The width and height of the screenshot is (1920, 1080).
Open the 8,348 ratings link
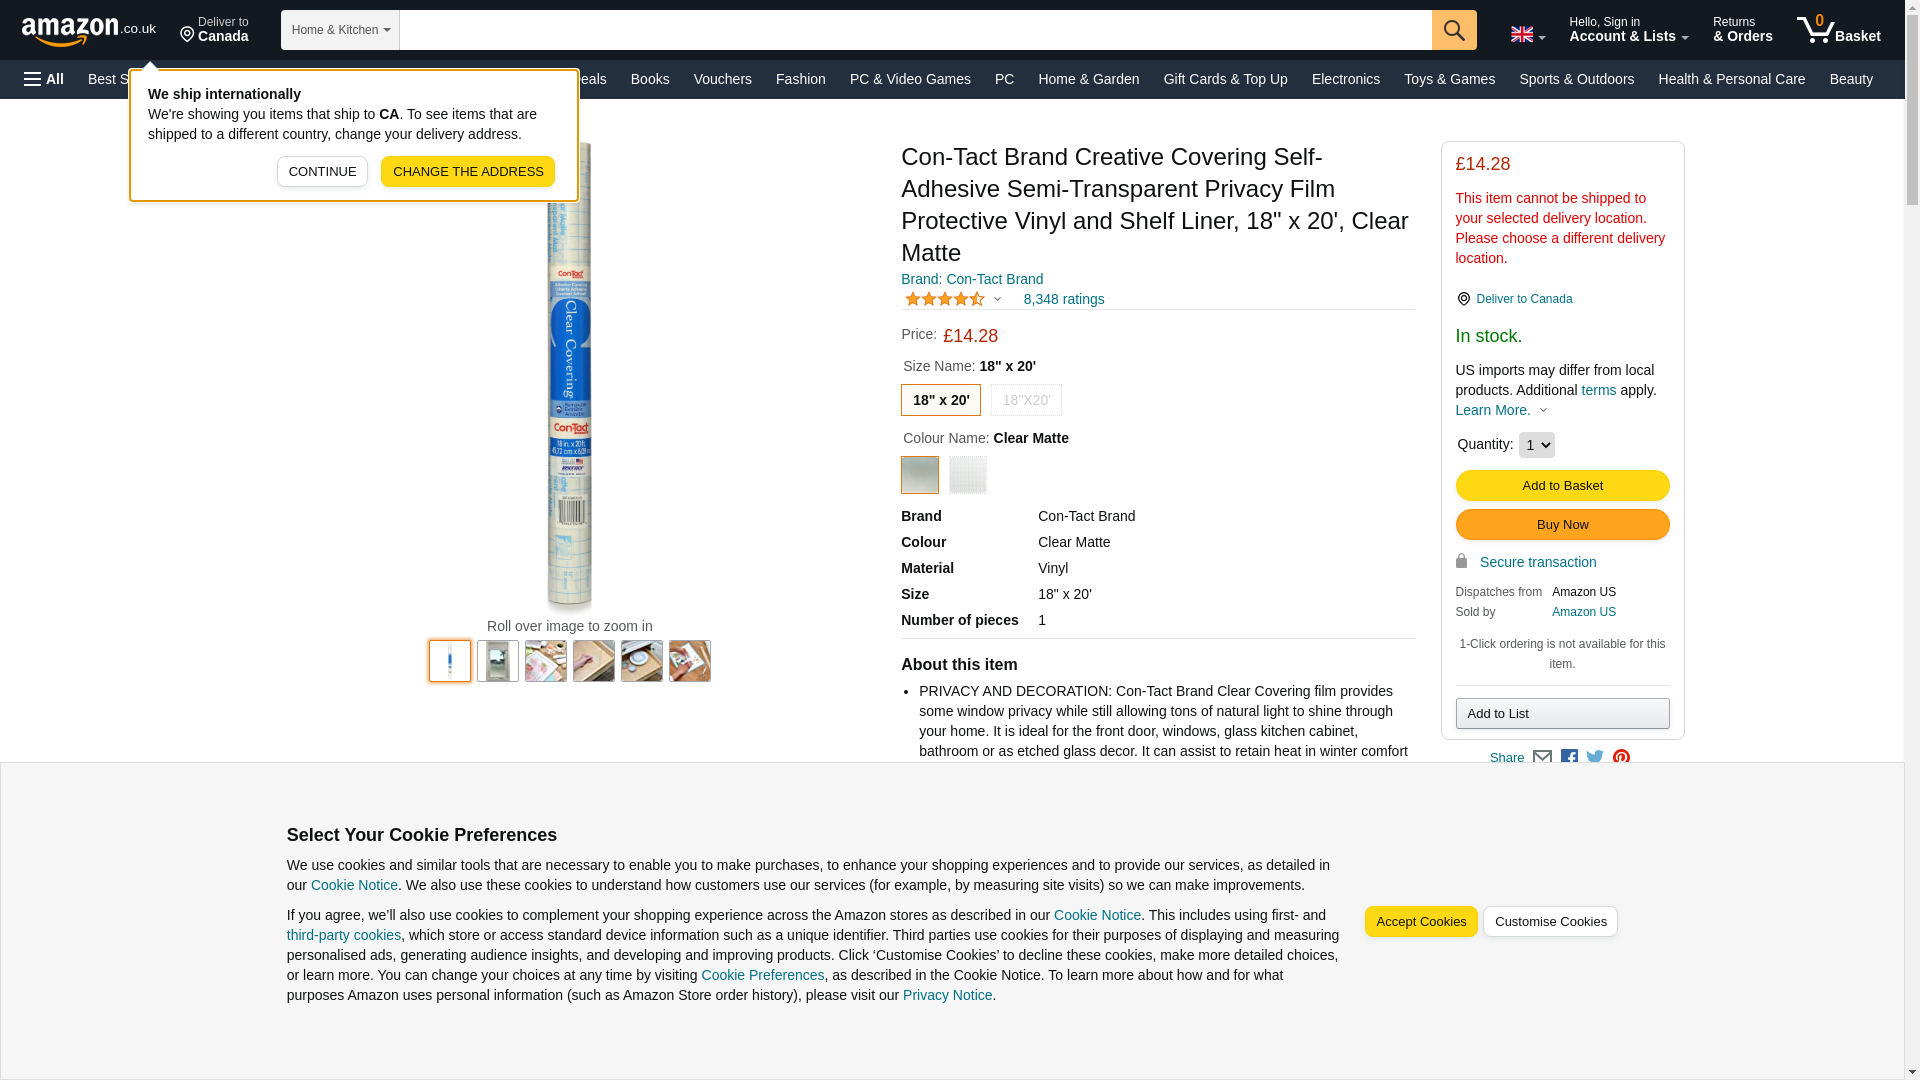click(1063, 299)
